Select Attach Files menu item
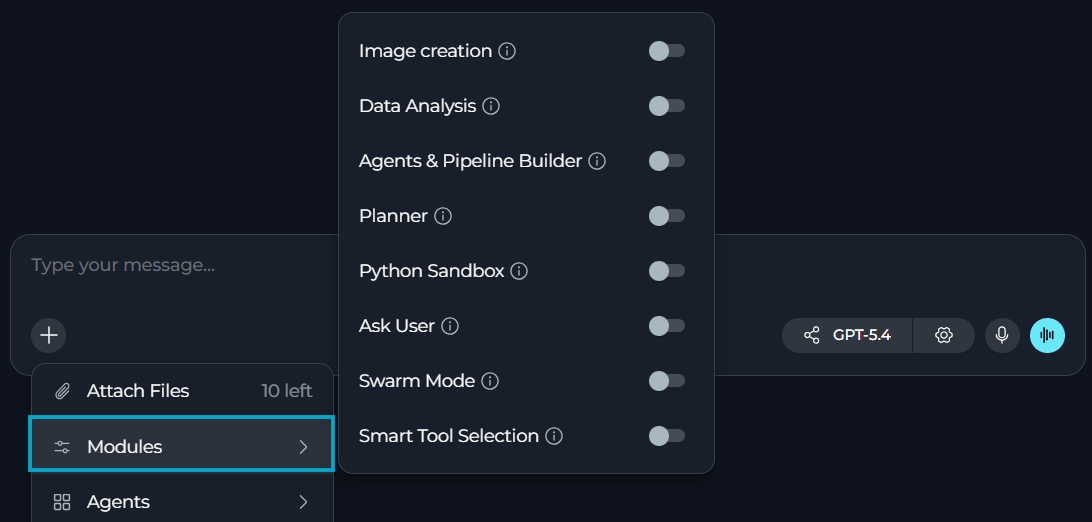Image resolution: width=1092 pixels, height=522 pixels. pos(182,391)
